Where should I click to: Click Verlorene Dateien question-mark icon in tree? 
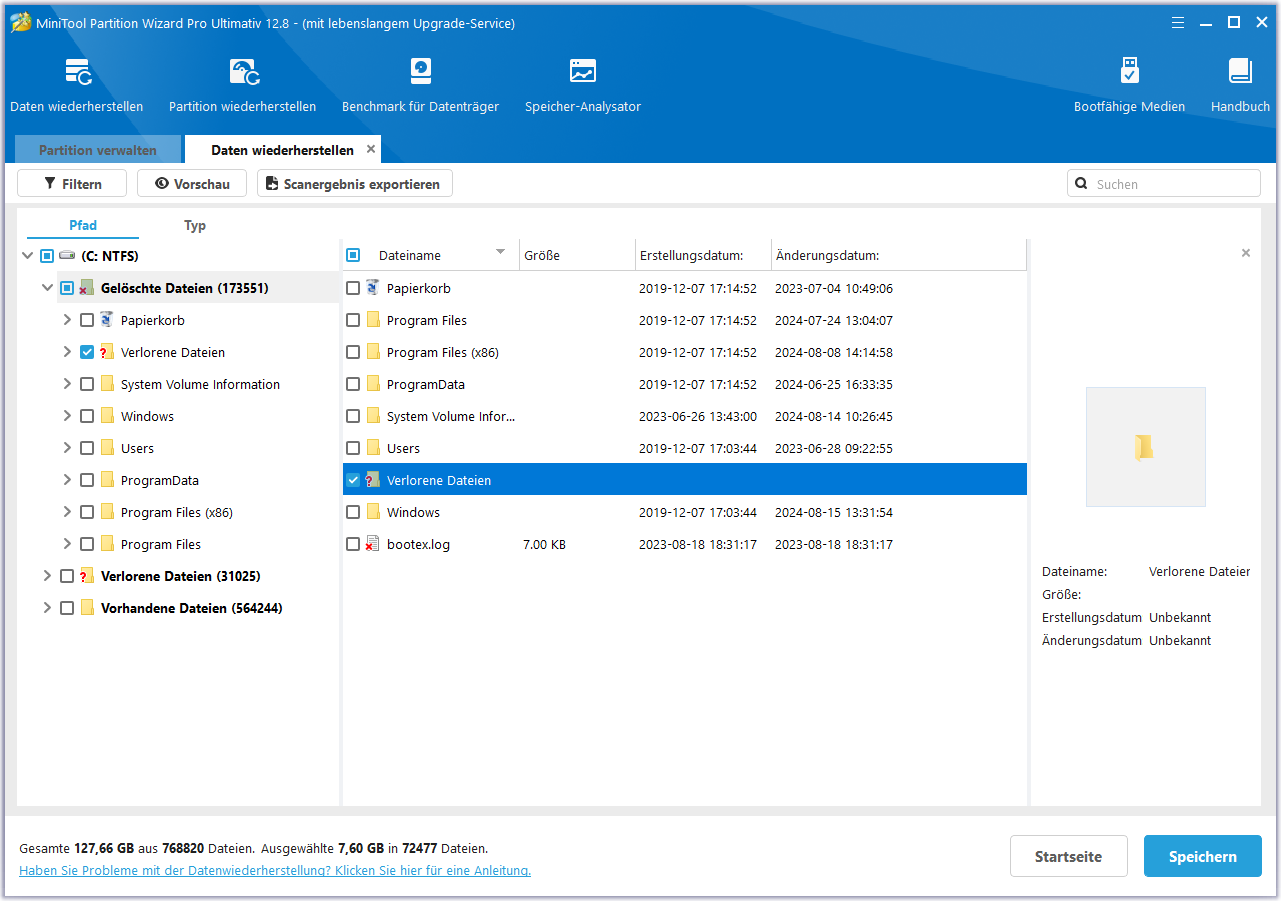pyautogui.click(x=107, y=352)
